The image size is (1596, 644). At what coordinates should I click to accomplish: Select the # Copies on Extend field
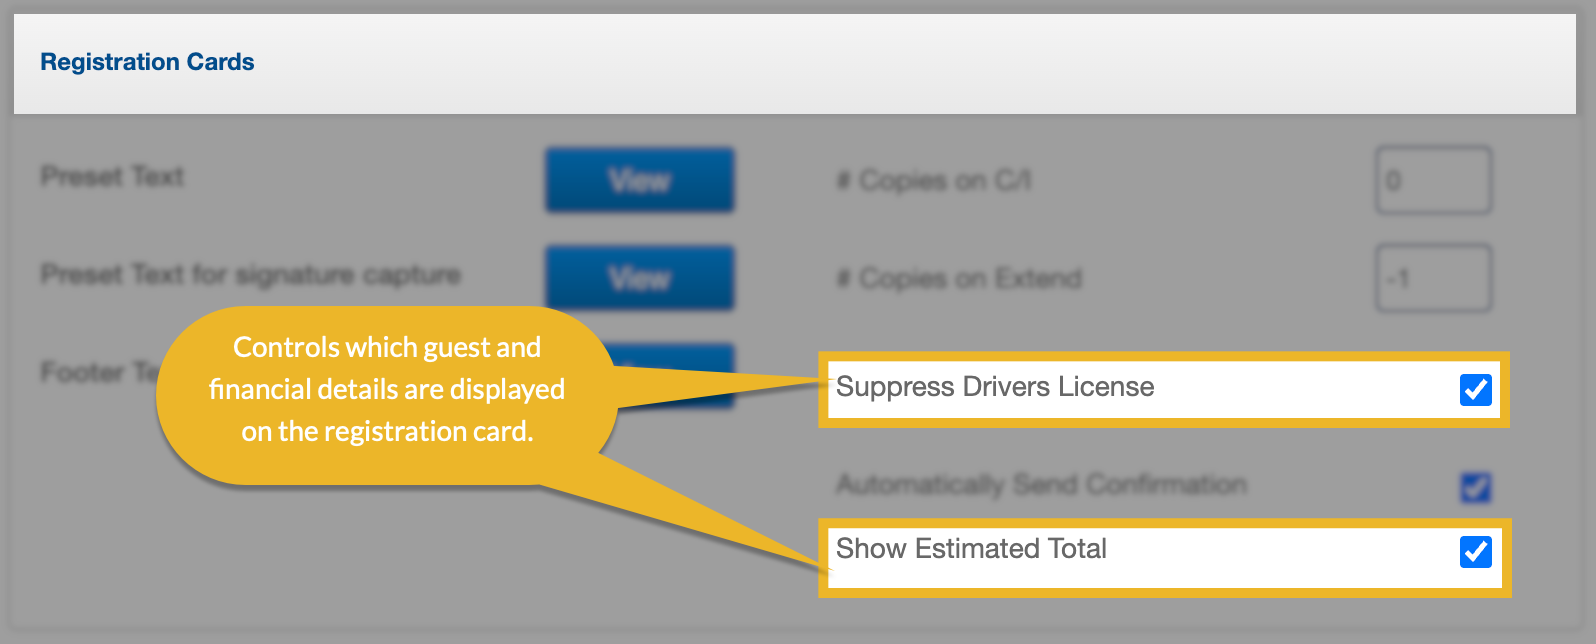click(x=1433, y=278)
